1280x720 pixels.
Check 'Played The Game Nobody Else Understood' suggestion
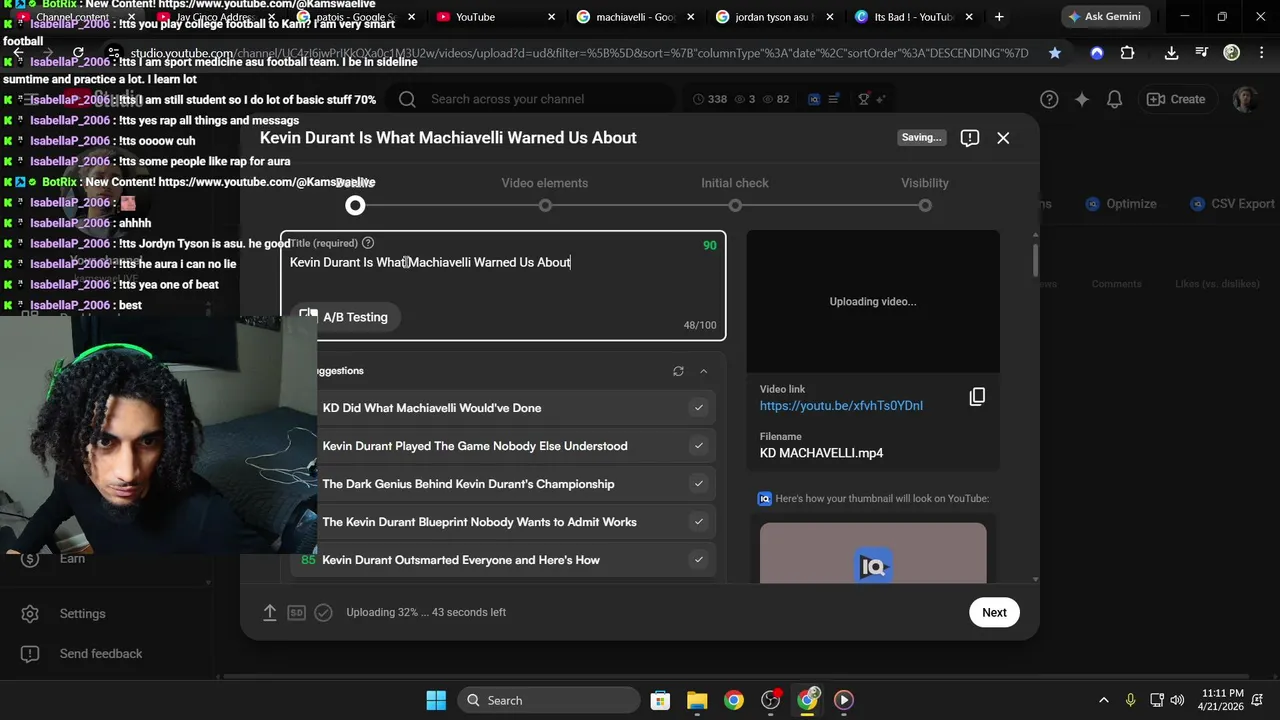click(699, 446)
